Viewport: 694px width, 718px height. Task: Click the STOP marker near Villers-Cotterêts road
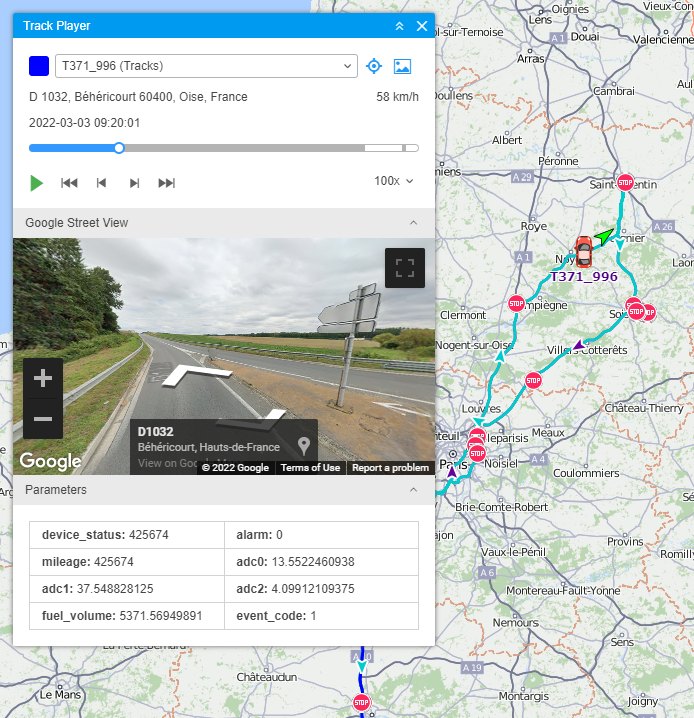533,380
